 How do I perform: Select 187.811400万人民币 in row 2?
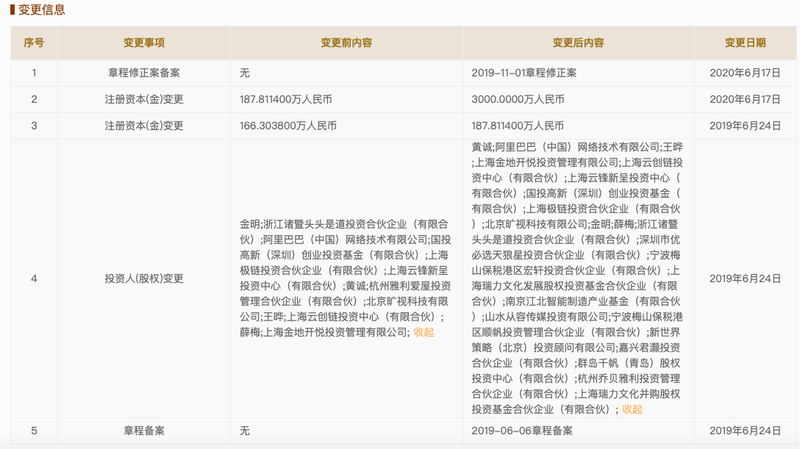point(286,99)
